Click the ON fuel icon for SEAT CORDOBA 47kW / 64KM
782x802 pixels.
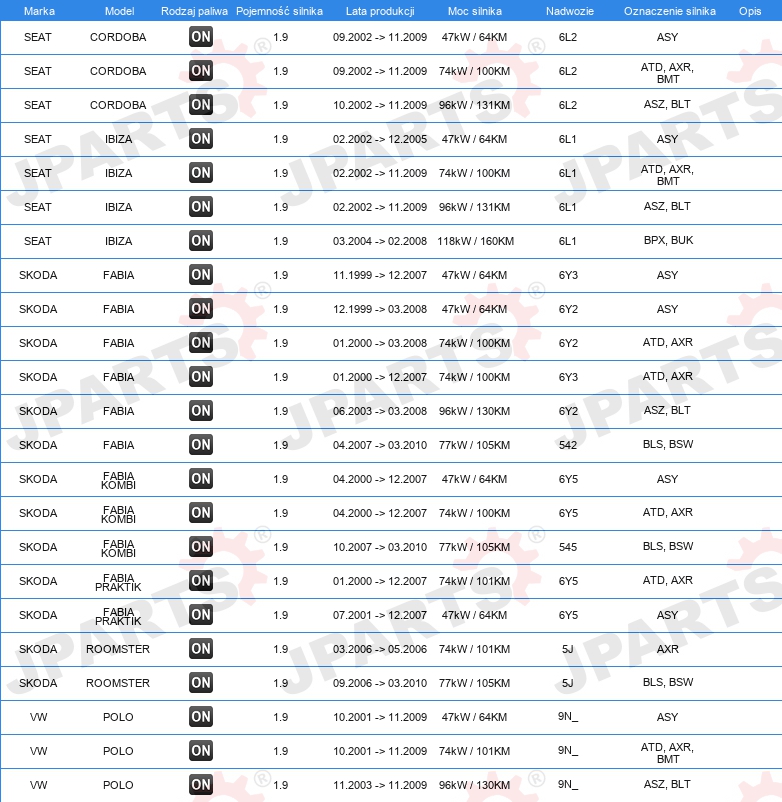point(200,37)
